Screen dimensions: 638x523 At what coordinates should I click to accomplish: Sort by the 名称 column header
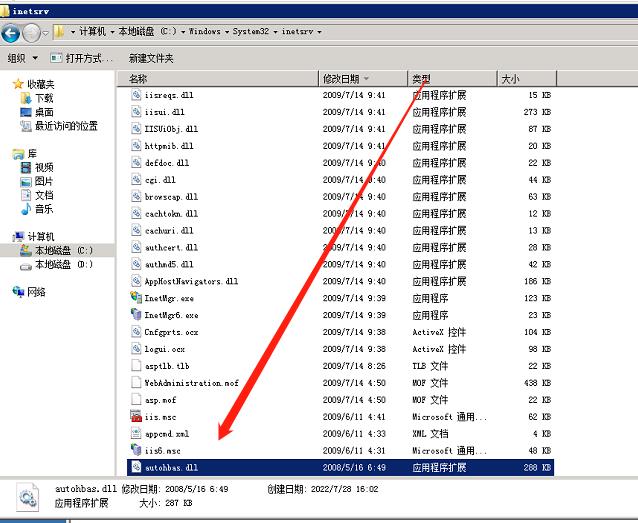(x=218, y=79)
